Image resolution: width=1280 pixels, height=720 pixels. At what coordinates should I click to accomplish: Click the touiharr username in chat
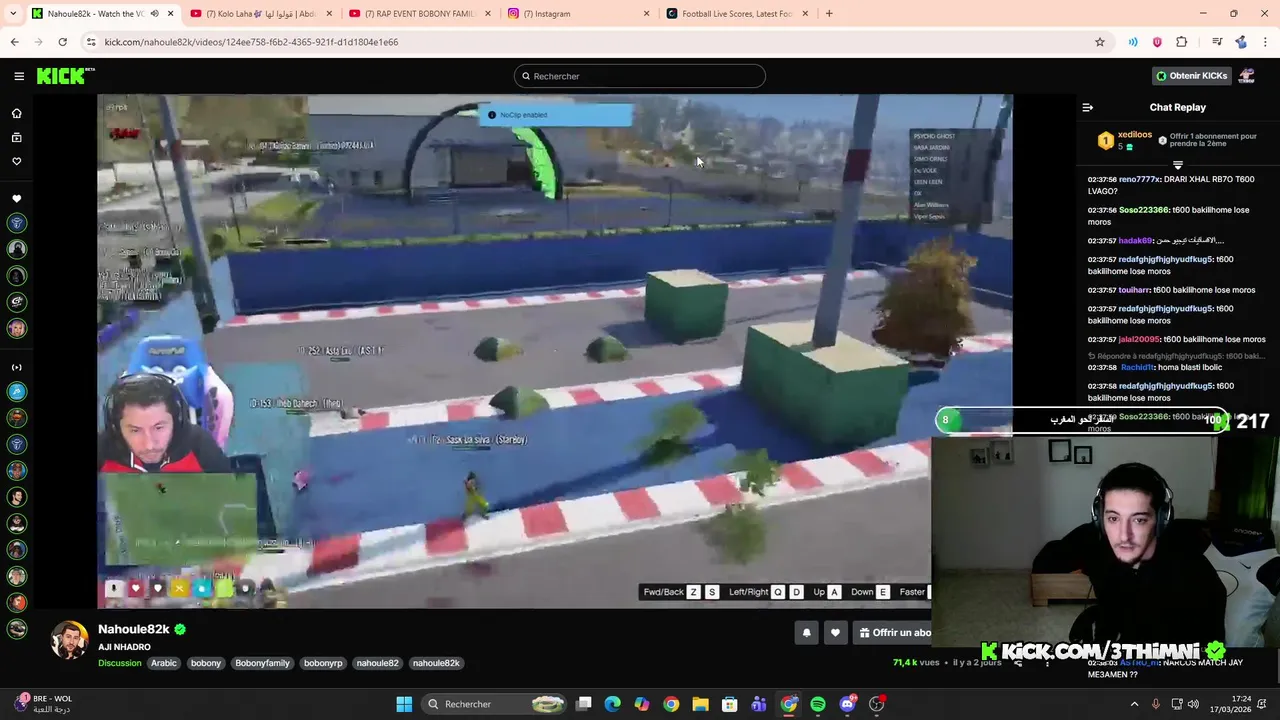click(x=1135, y=290)
